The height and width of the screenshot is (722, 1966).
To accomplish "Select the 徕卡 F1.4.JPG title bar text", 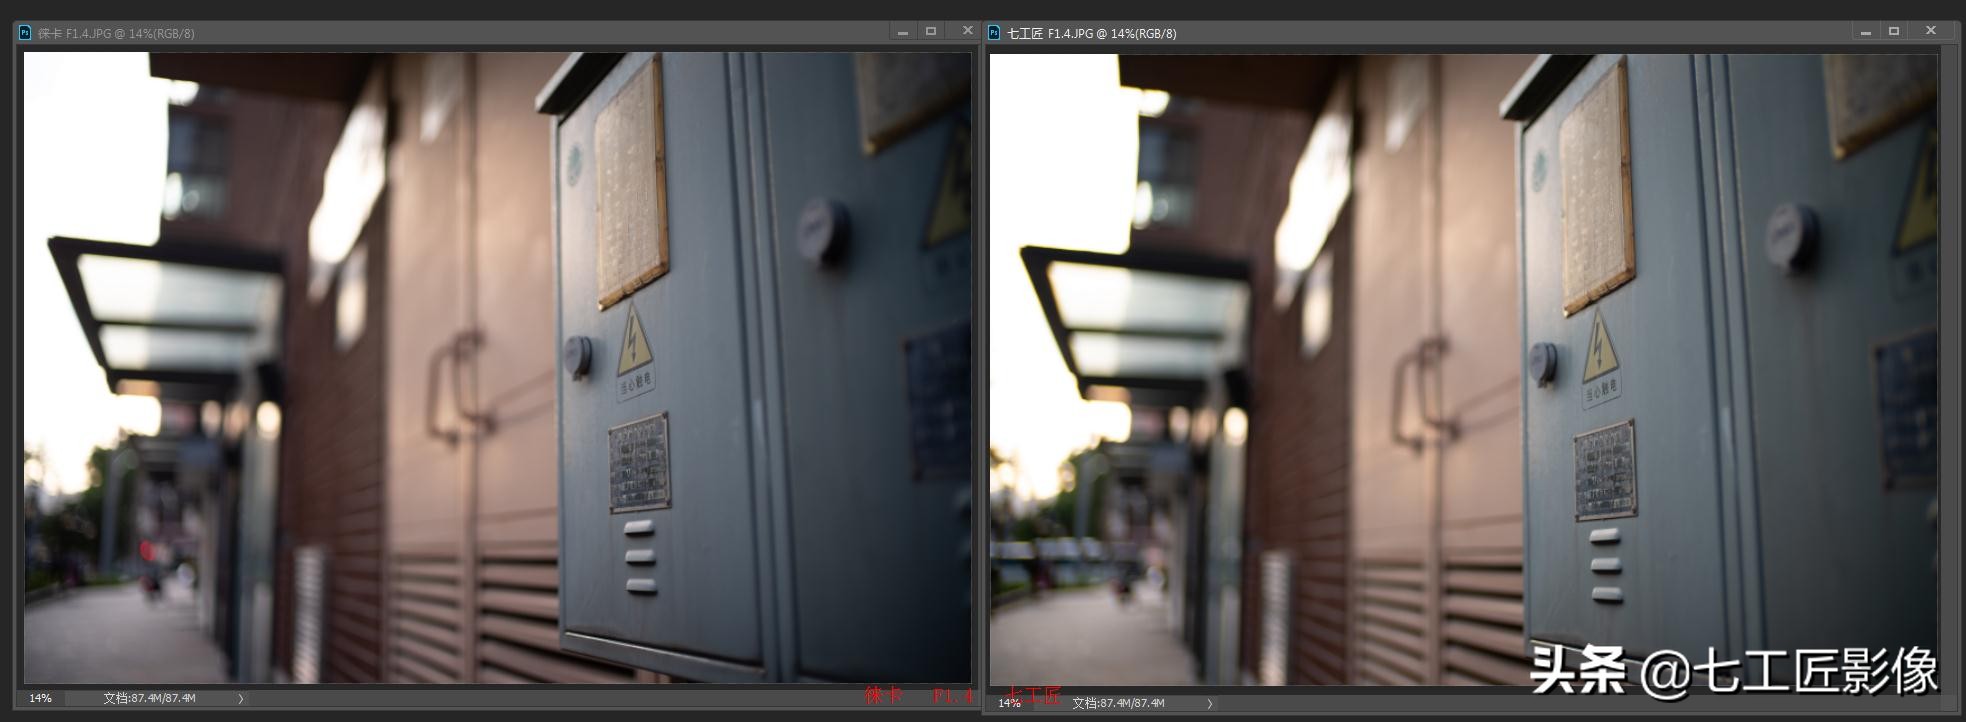I will (x=116, y=33).
